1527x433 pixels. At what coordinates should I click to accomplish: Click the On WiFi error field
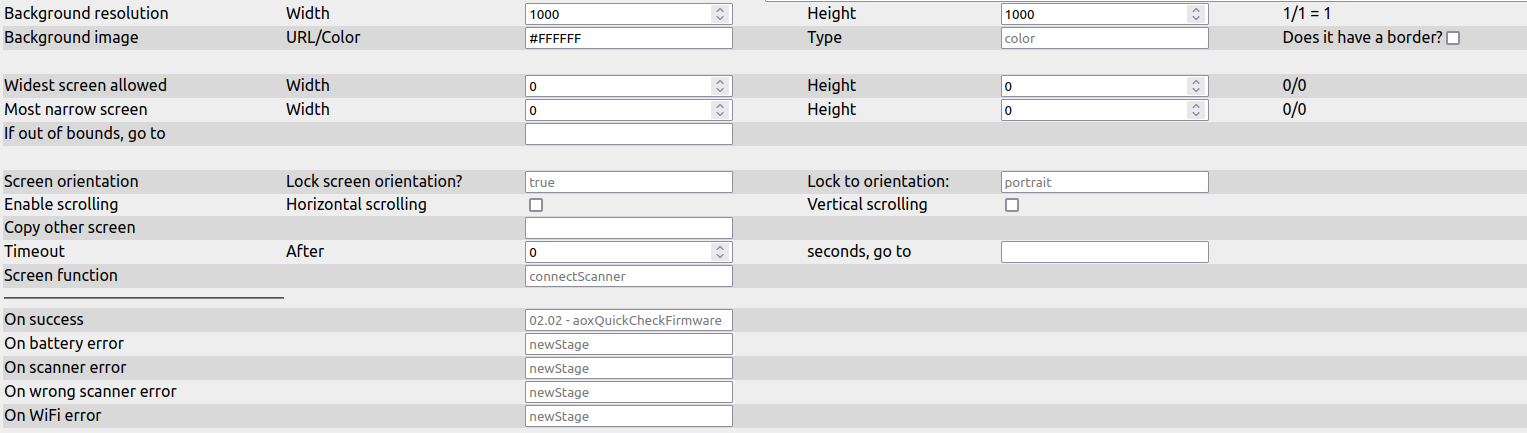[628, 416]
